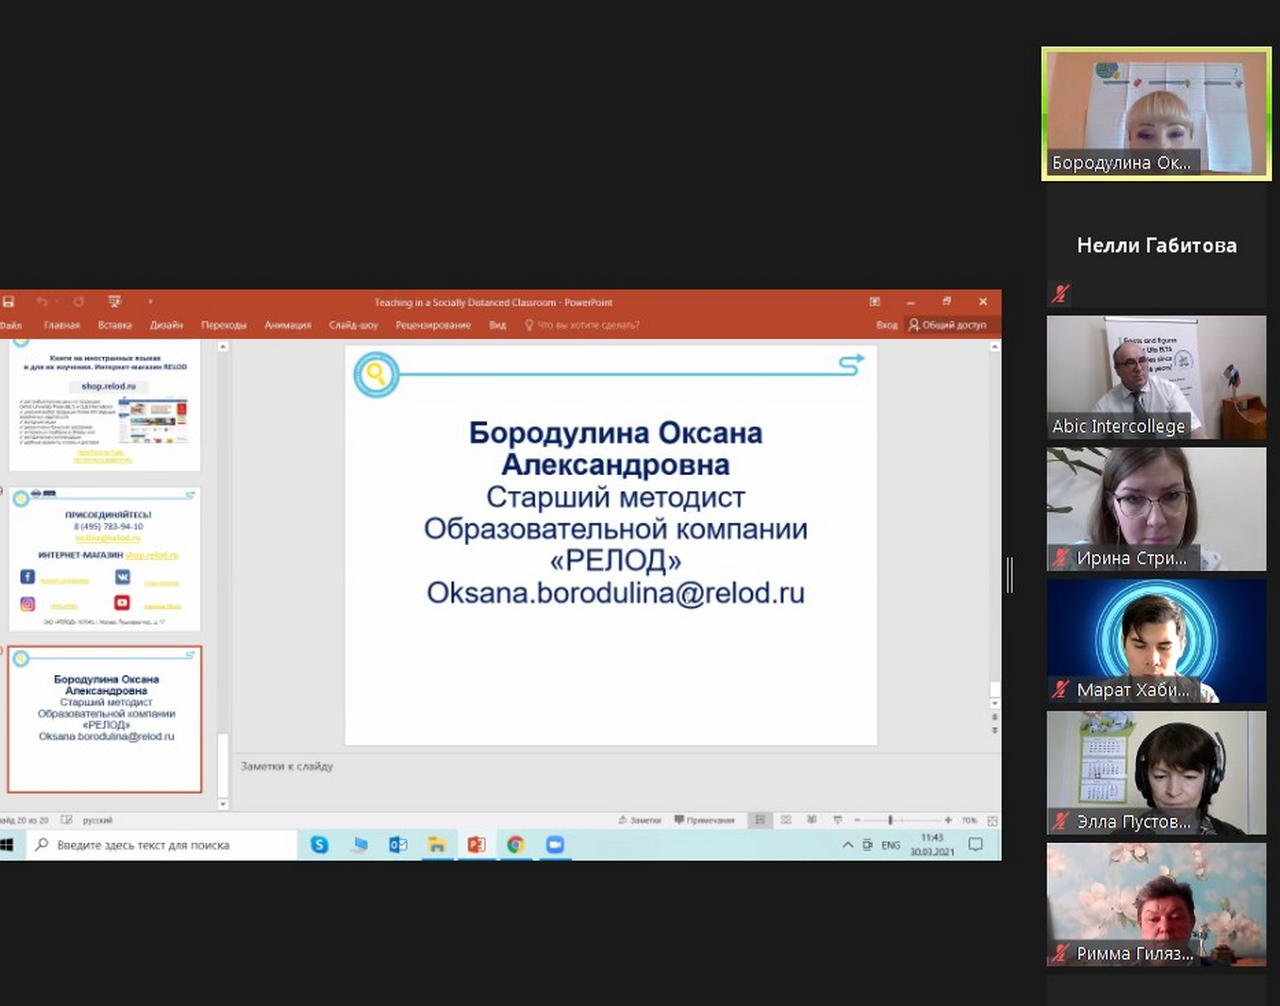Viewport: 1280px width, 1006px height.
Task: Toggle normal view button in status bar
Action: [x=760, y=820]
